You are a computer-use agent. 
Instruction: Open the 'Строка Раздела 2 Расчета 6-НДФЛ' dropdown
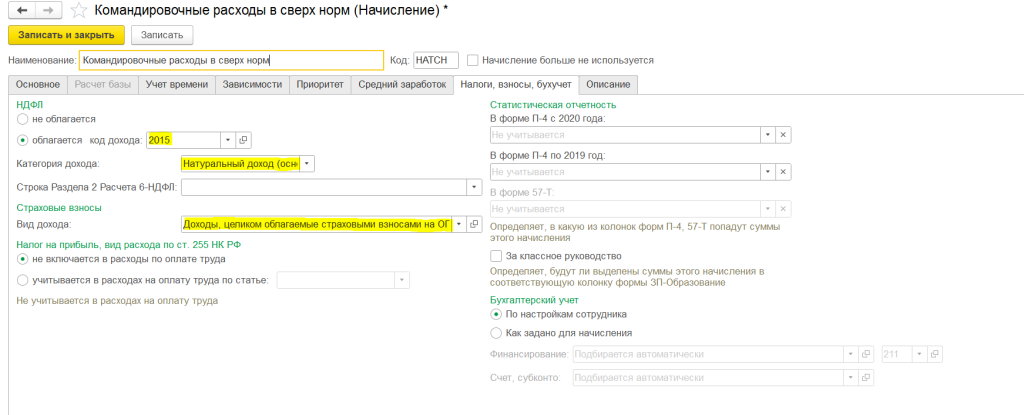(x=472, y=187)
